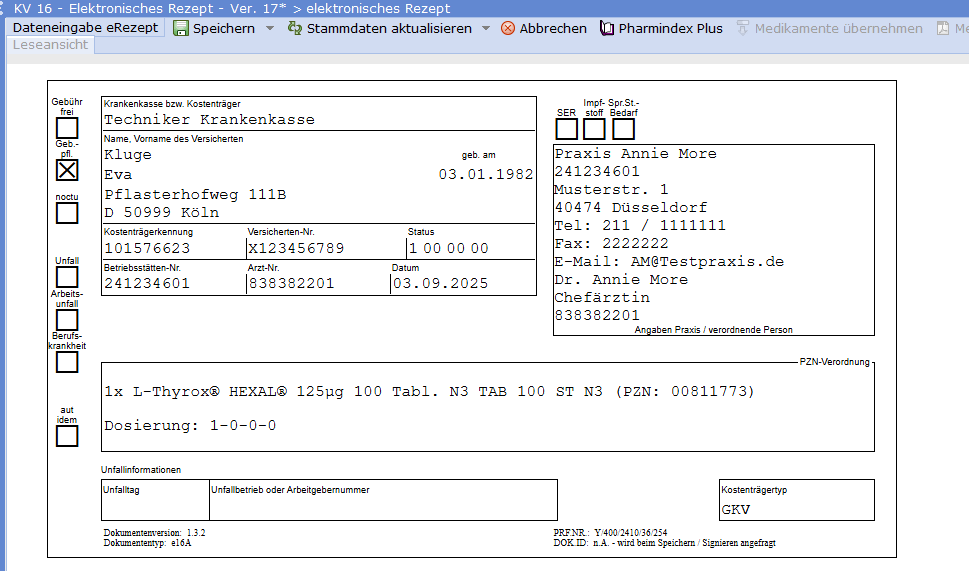The image size is (969, 571).
Task: Click the Speichern floppy disk icon
Action: (180, 28)
